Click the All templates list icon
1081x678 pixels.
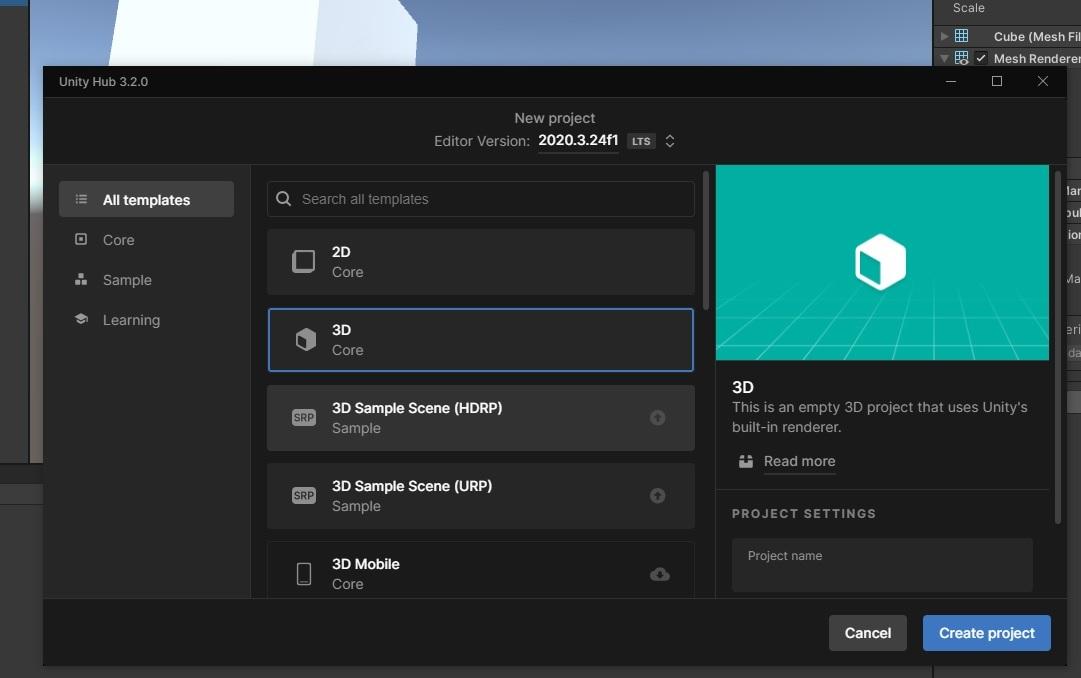[81, 199]
